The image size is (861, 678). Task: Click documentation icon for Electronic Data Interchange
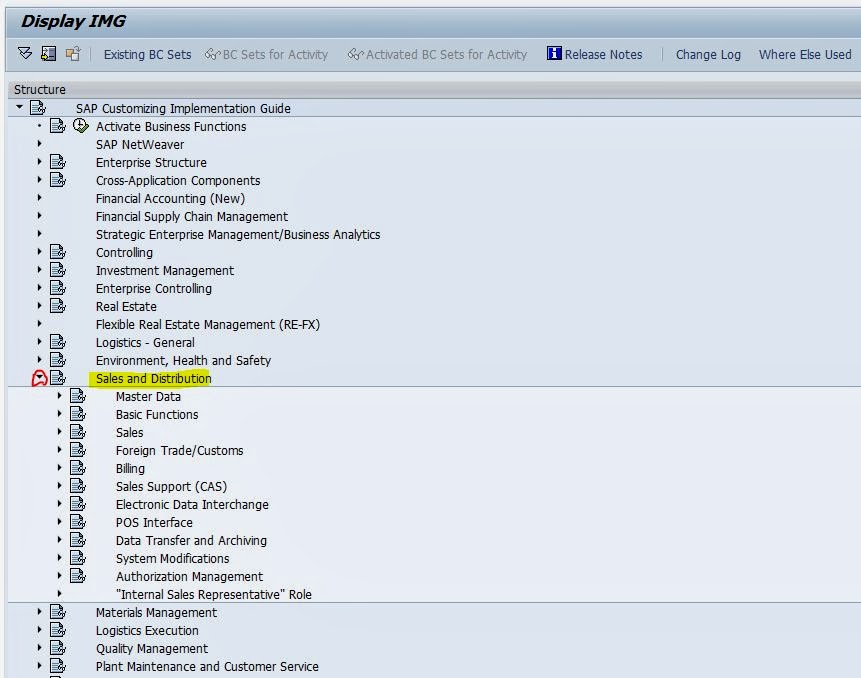pos(77,504)
